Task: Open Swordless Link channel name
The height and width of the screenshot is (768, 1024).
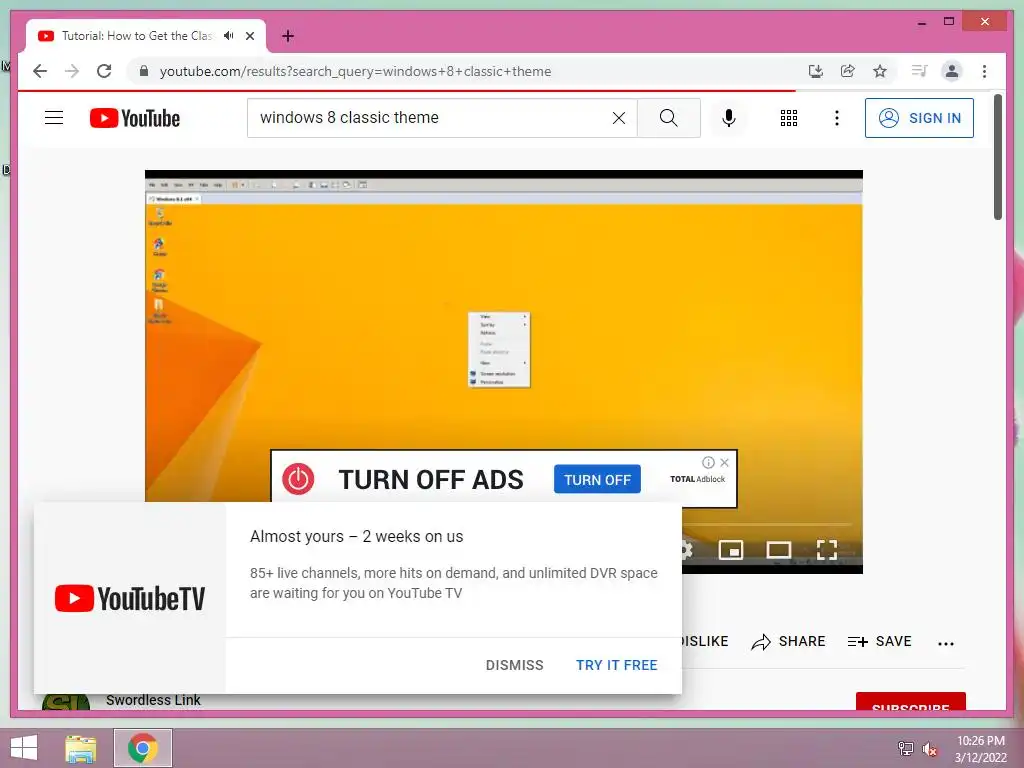Action: point(153,700)
